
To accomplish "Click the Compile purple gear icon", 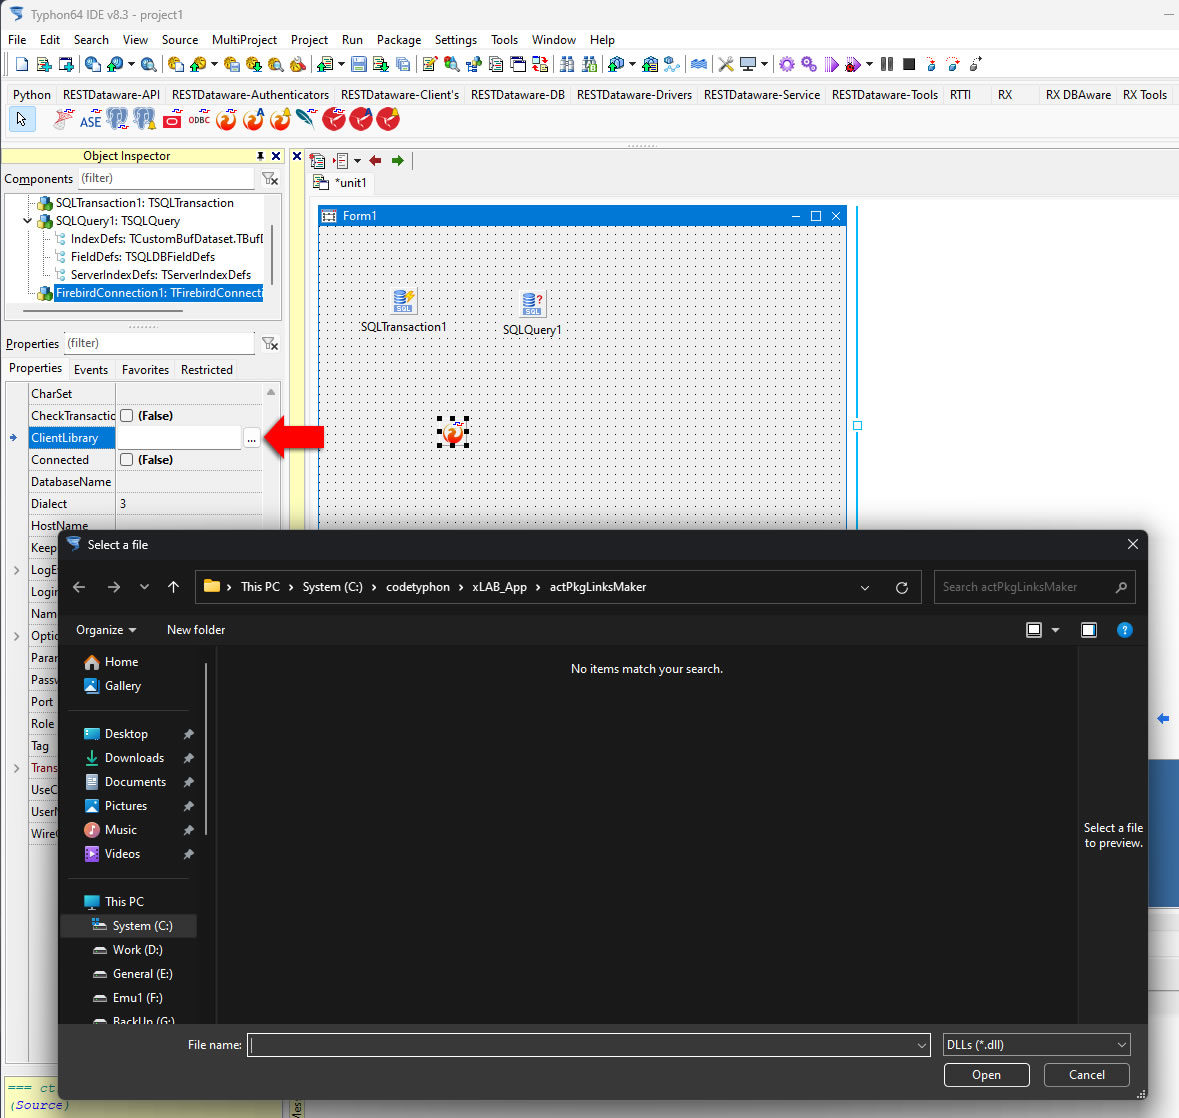I will click(787, 65).
